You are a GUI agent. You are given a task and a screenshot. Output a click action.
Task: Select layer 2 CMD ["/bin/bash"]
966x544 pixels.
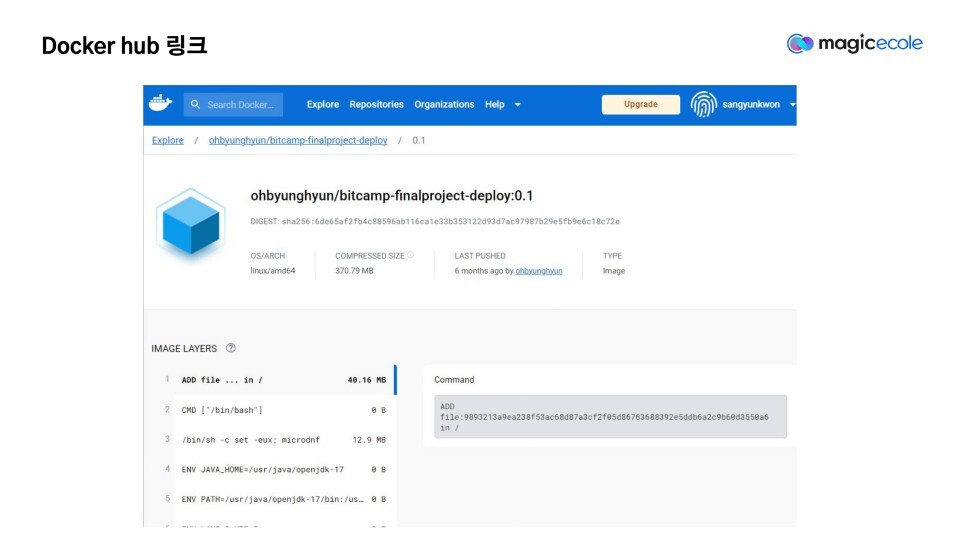[275, 410]
